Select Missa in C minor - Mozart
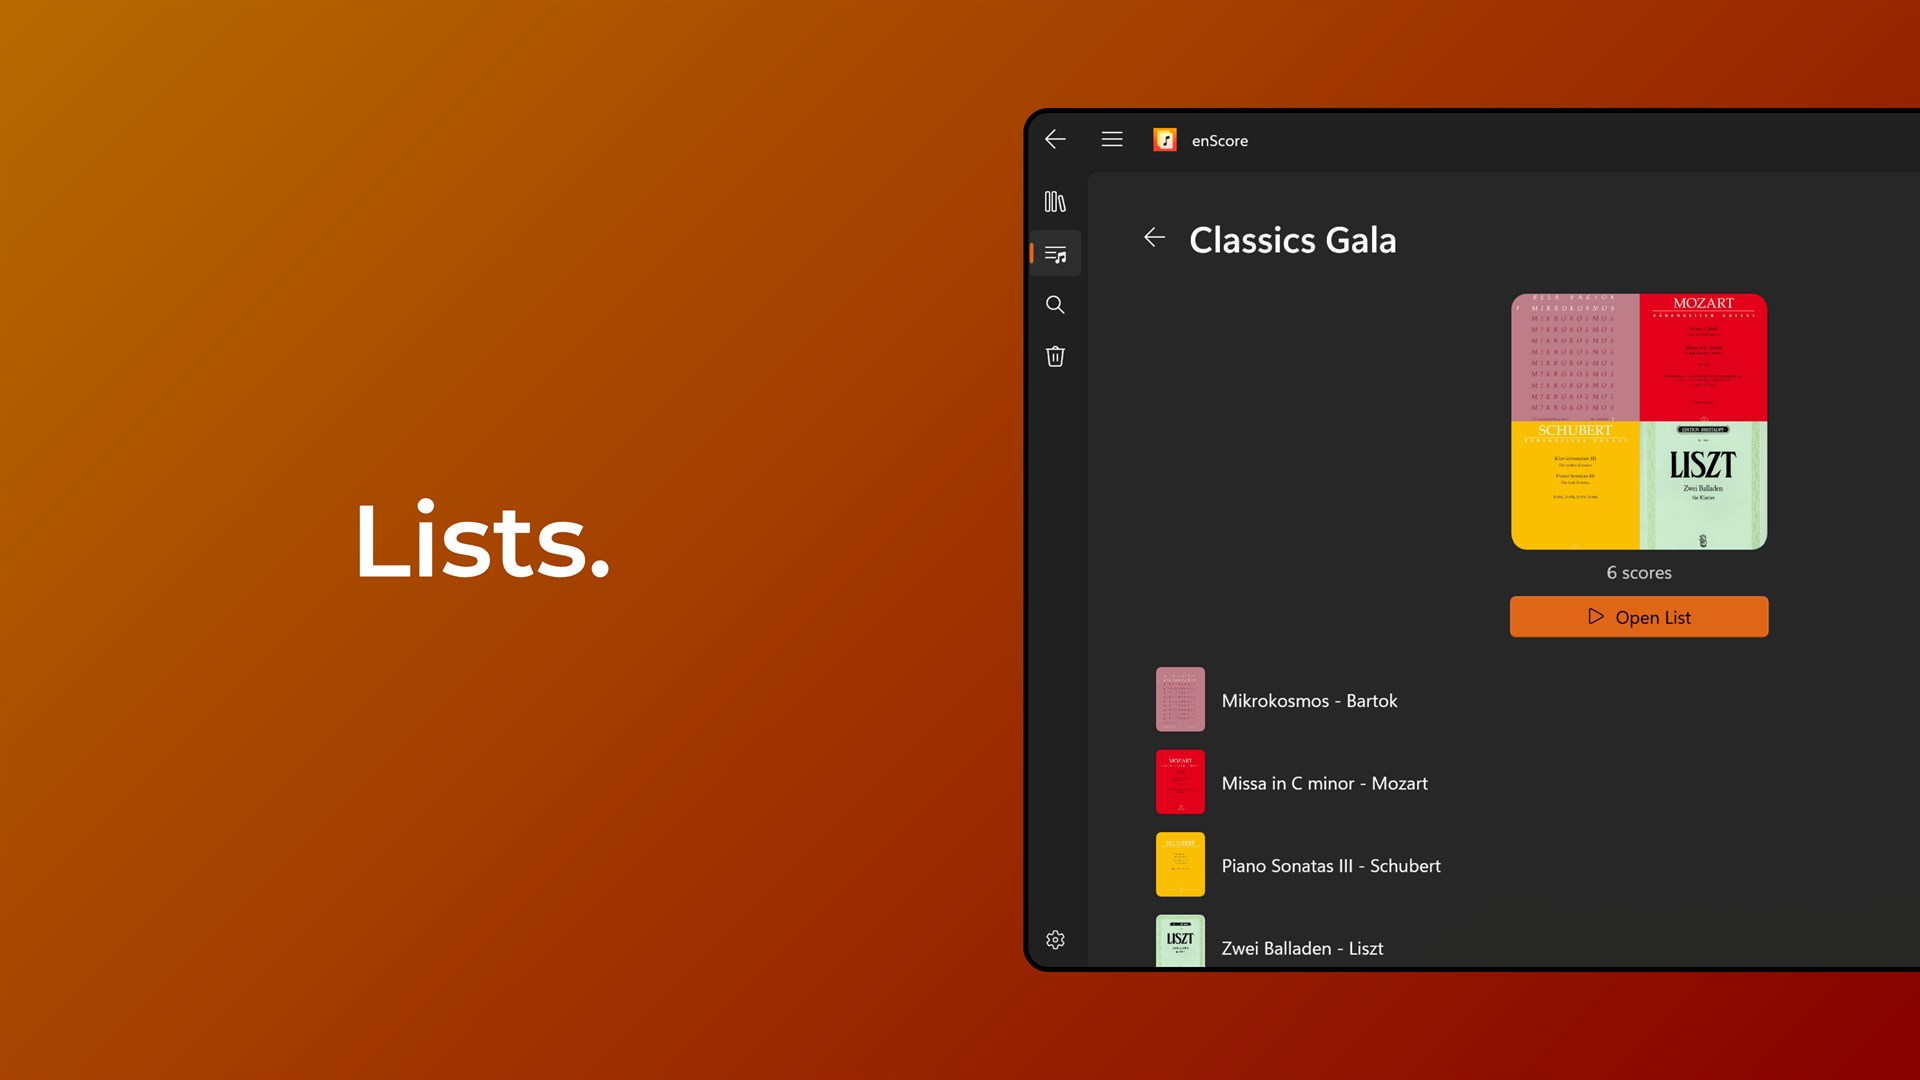 click(1324, 784)
